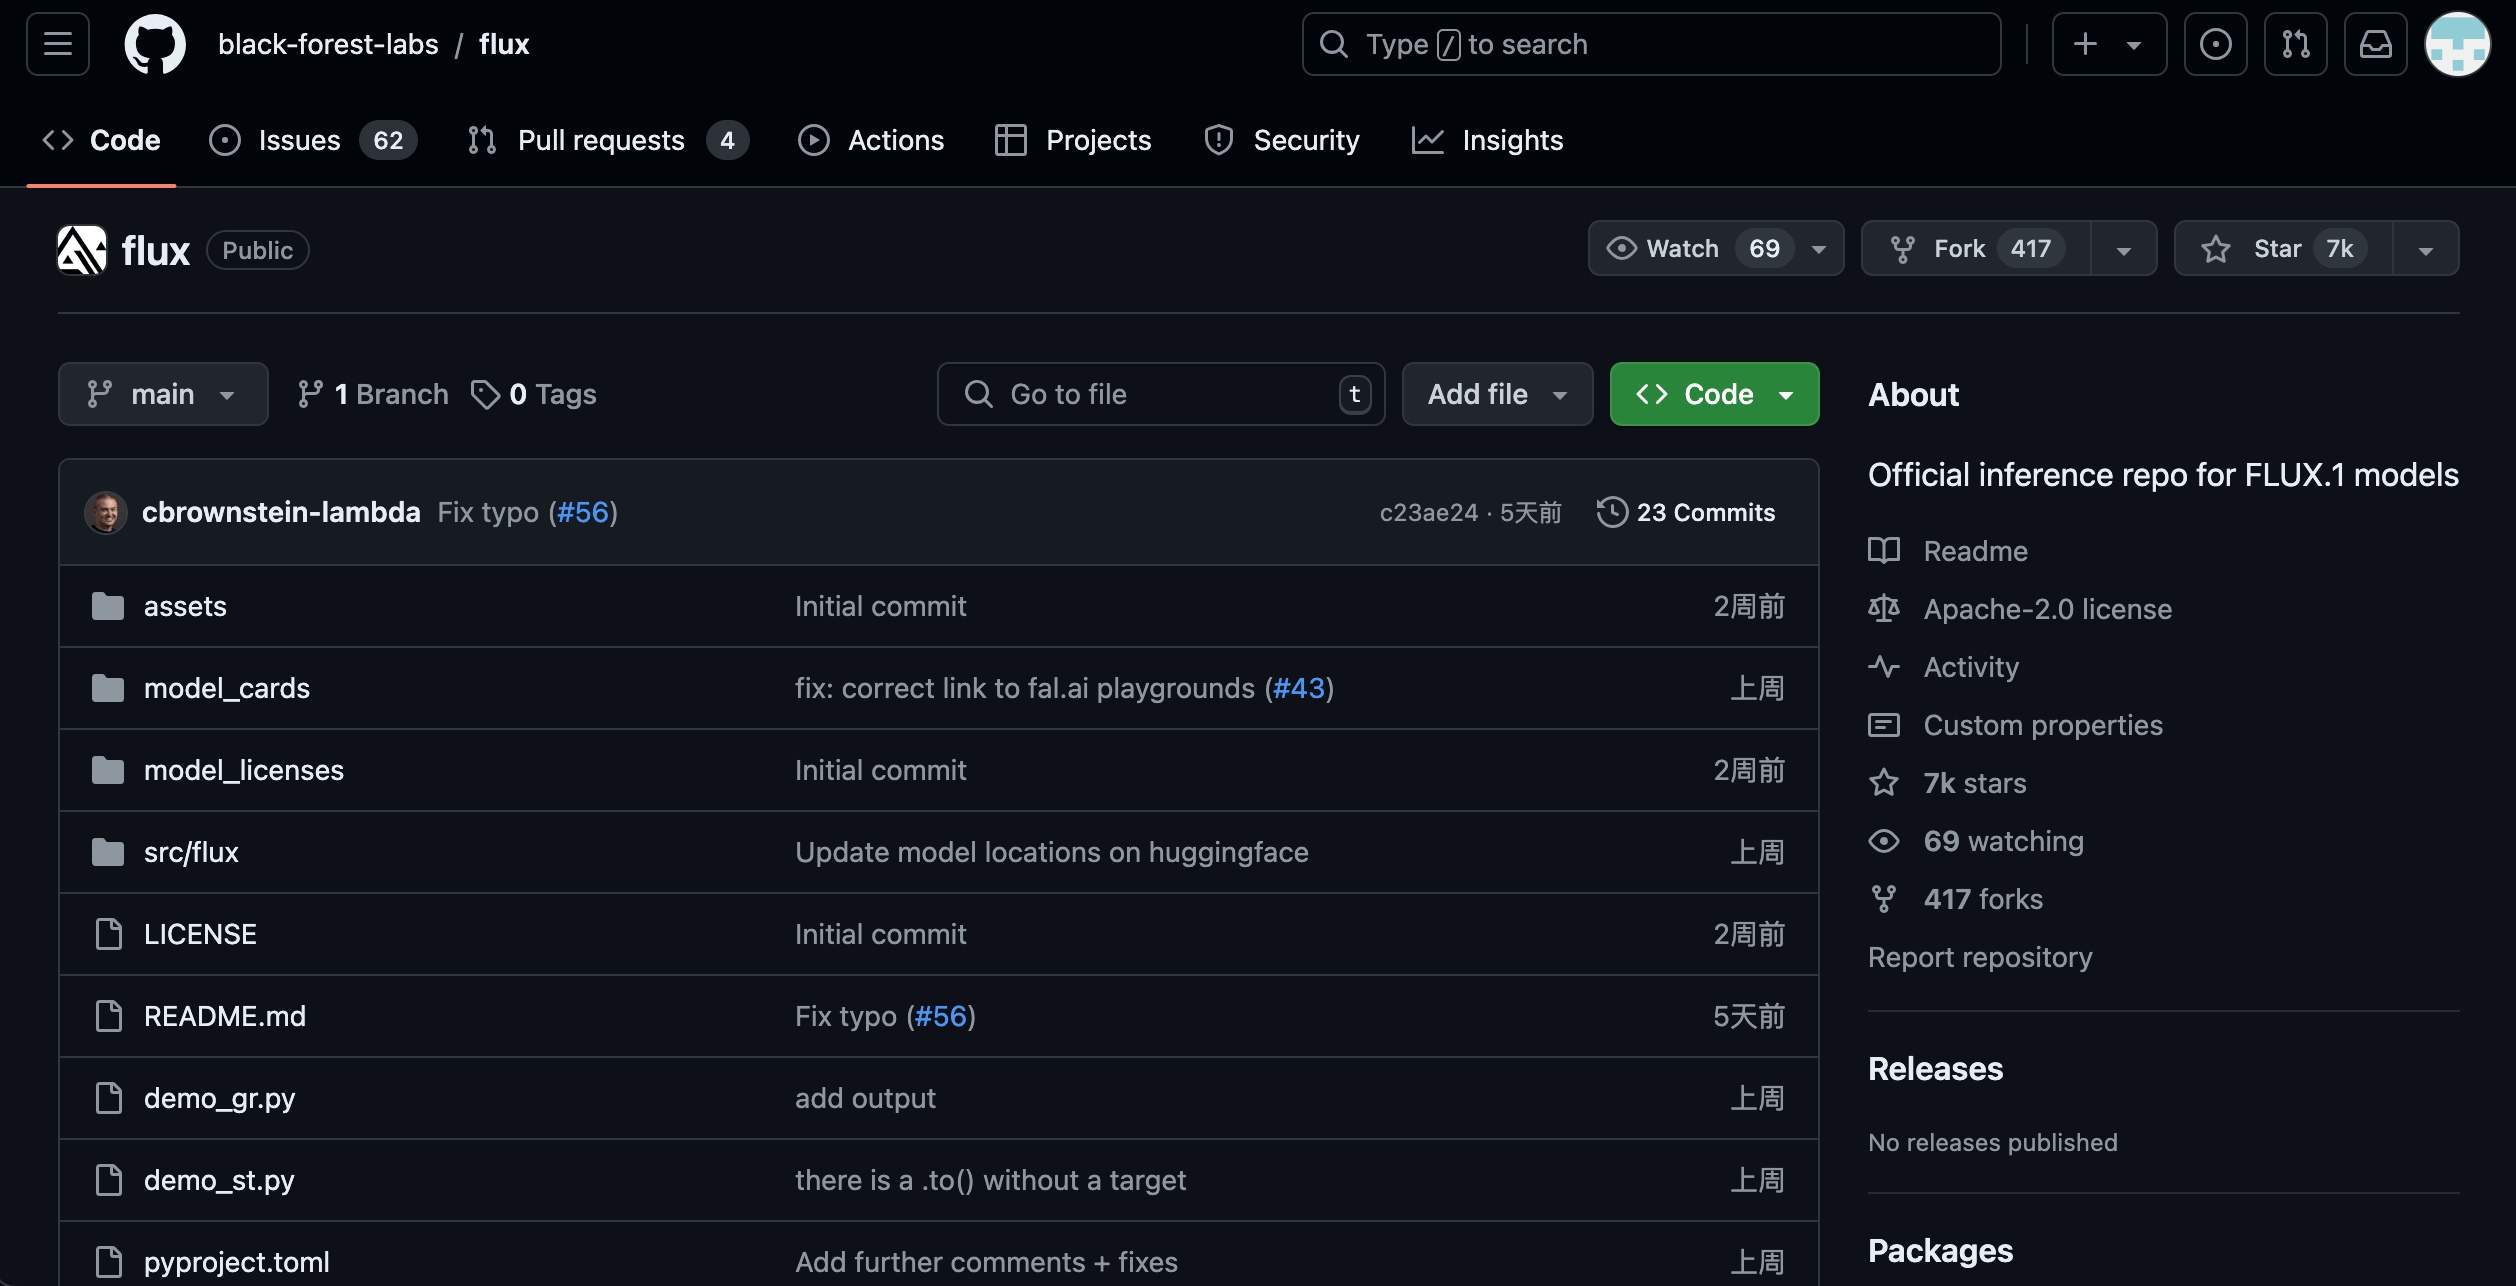View the 0 Tags list
Screen dimensions: 2516x1286
pos(534,394)
